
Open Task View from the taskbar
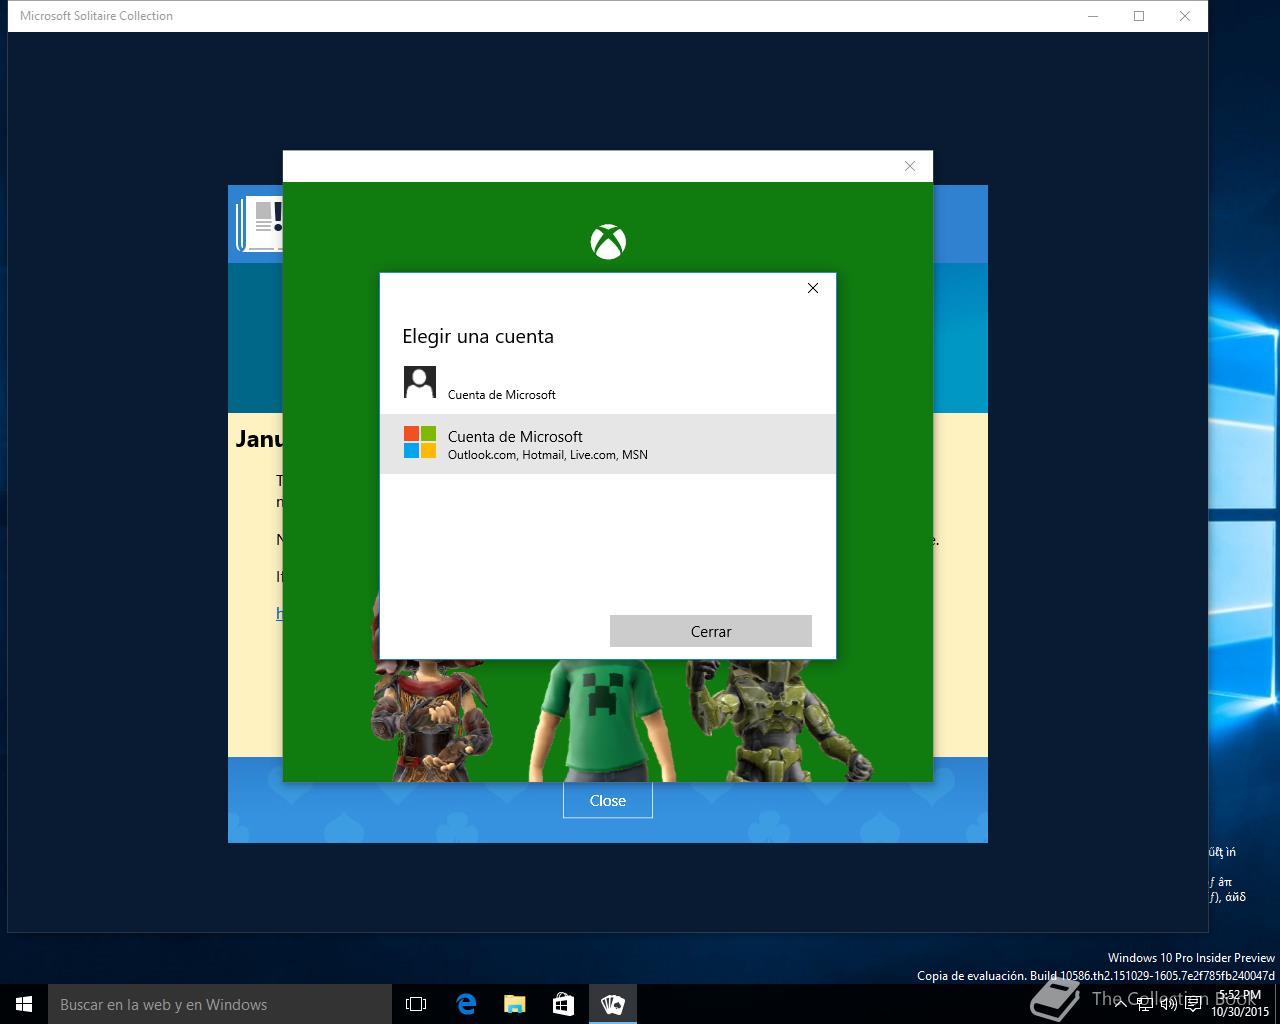pyautogui.click(x=416, y=1004)
